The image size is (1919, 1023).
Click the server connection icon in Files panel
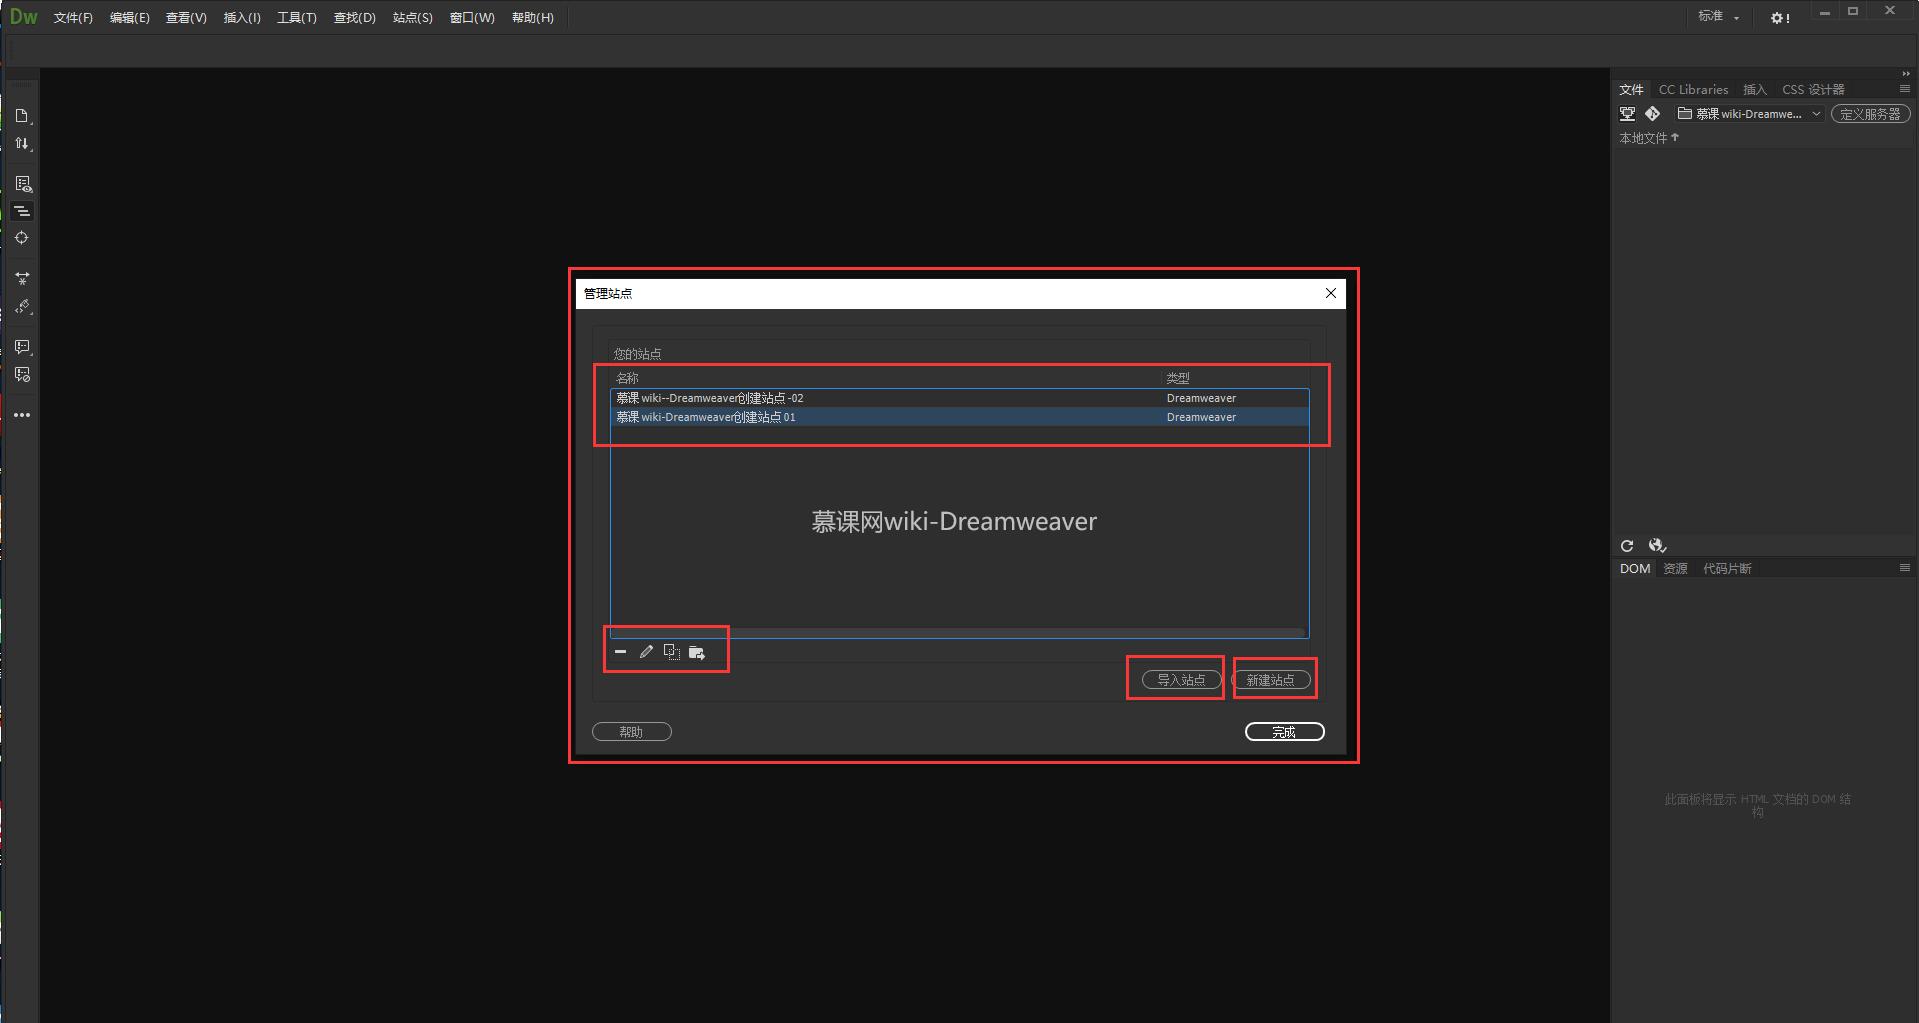(x=1628, y=114)
